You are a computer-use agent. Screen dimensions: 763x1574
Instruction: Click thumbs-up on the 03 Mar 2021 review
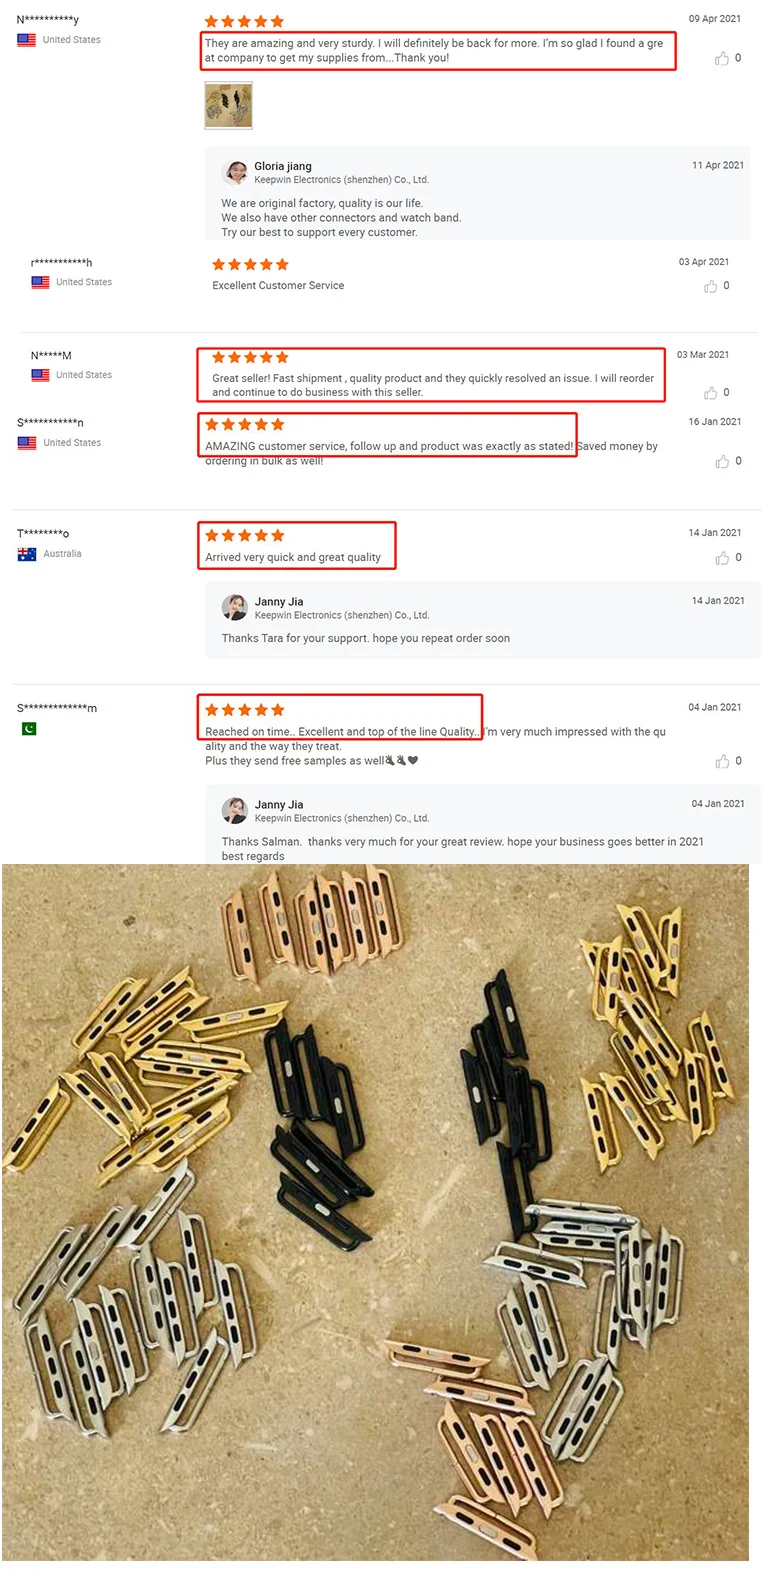(710, 393)
